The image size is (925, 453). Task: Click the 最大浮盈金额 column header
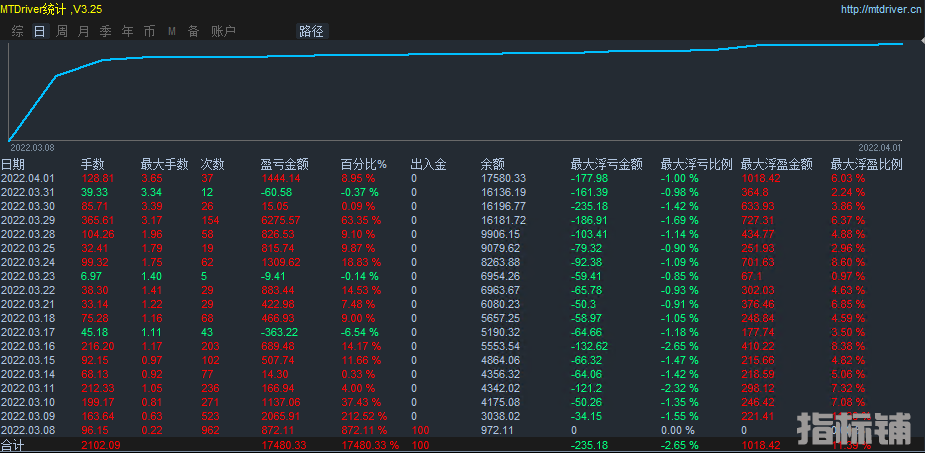point(777,165)
